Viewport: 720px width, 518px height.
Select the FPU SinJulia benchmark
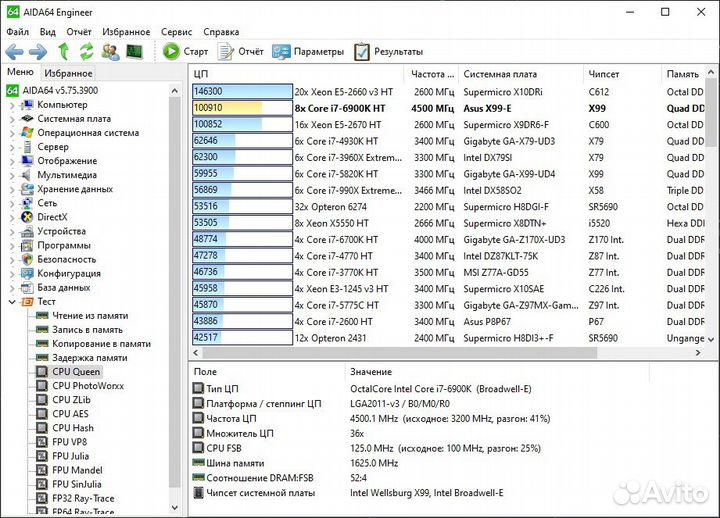click(77, 484)
